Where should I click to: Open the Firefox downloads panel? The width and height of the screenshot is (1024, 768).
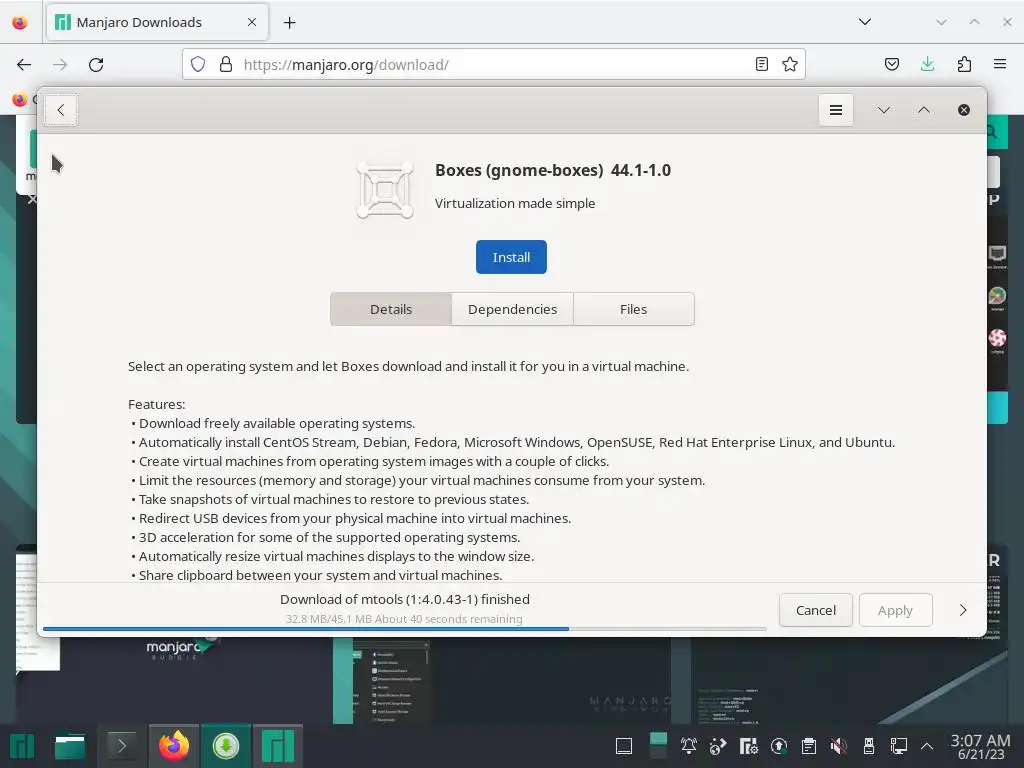pos(927,64)
